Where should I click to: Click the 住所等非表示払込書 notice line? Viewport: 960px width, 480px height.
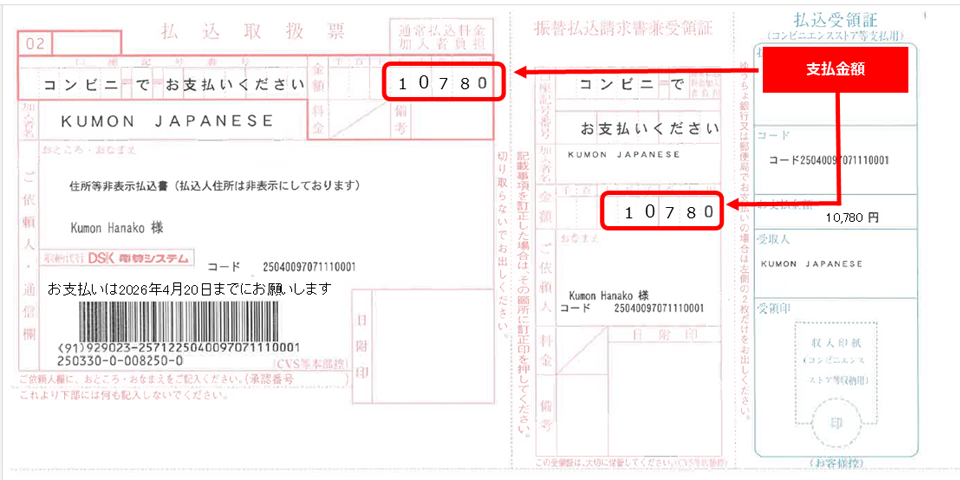click(x=214, y=185)
